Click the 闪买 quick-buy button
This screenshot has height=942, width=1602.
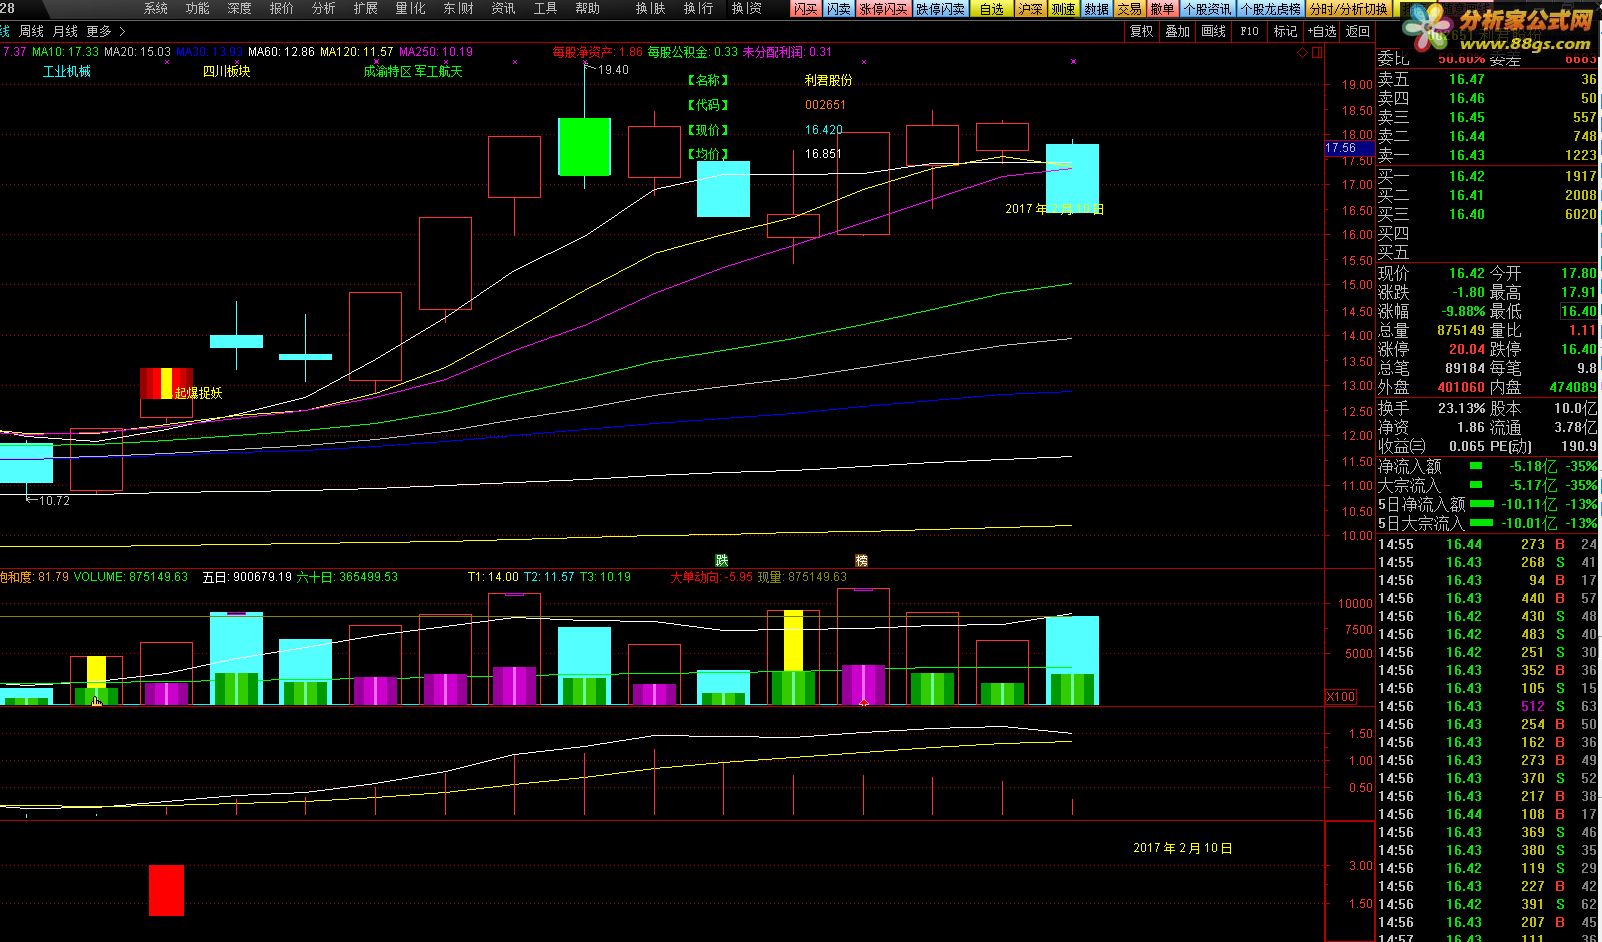coord(805,9)
